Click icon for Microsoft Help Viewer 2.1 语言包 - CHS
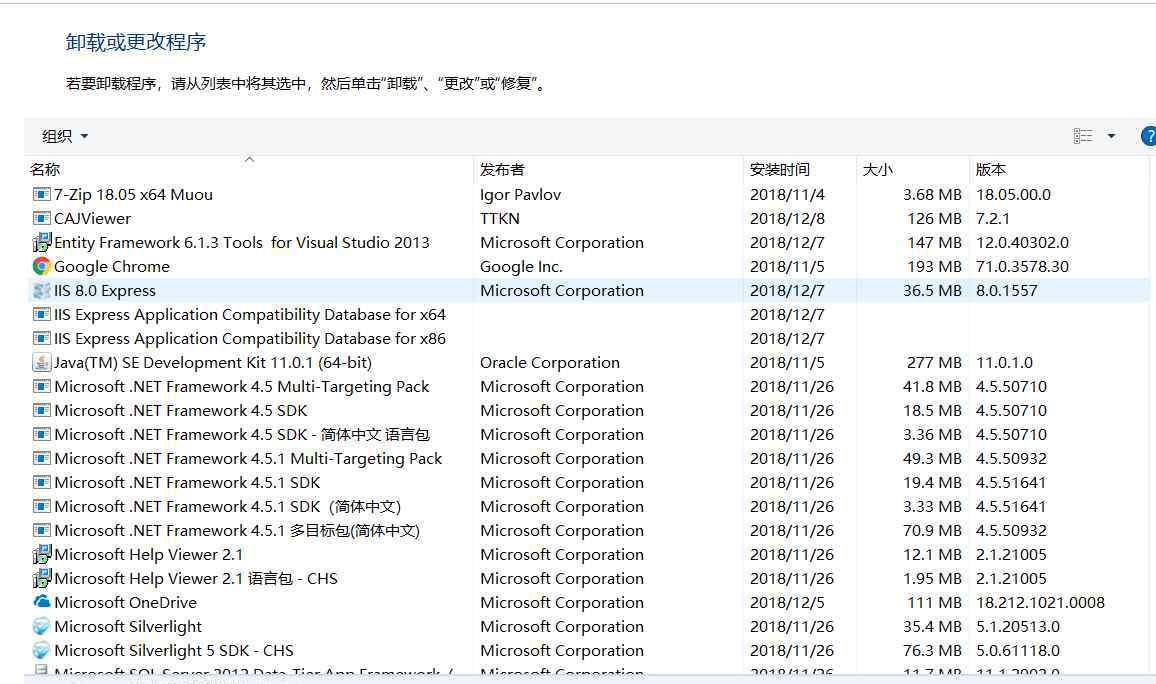This screenshot has height=684, width=1156. (42, 578)
